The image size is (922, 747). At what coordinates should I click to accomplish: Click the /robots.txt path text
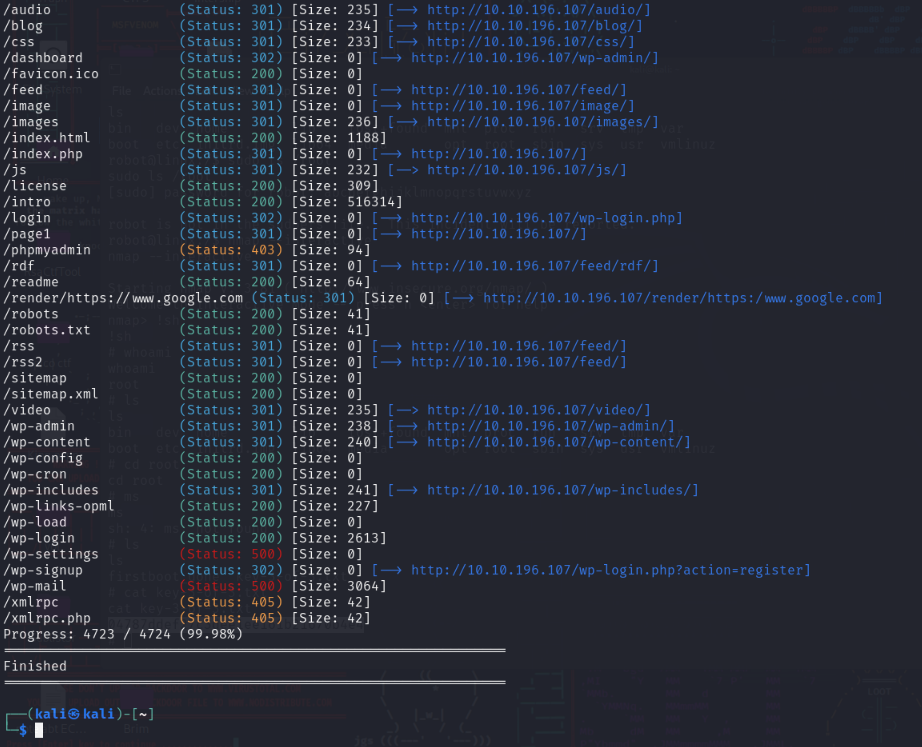coord(47,330)
